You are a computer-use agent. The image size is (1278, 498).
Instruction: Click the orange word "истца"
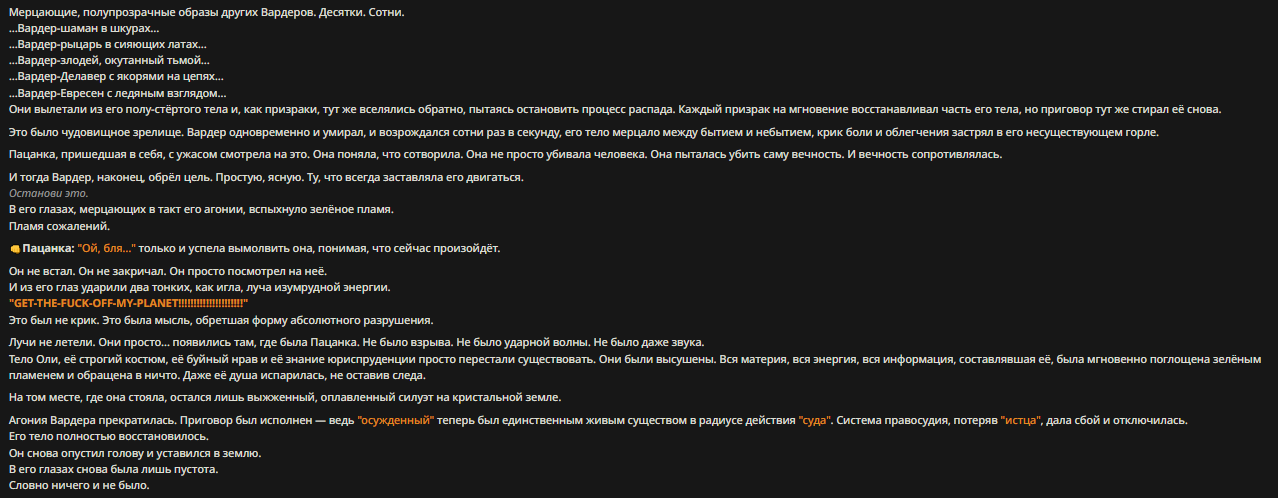(1022, 421)
